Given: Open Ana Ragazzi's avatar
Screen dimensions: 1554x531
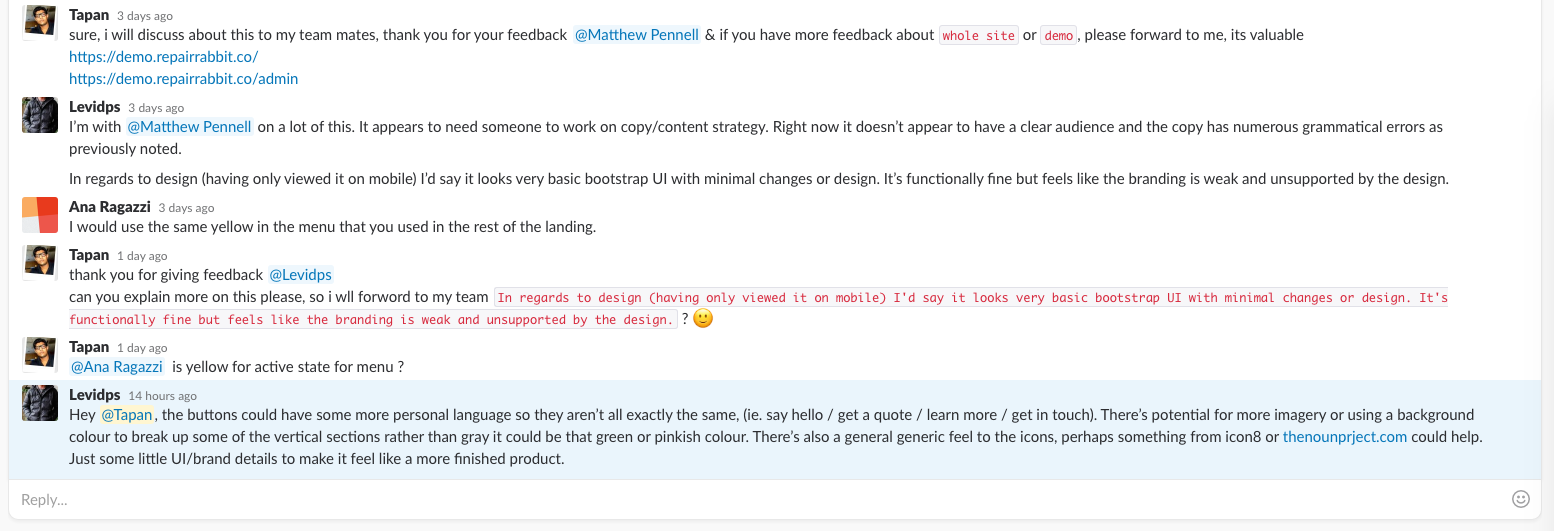Looking at the screenshot, I should coord(39,215).
